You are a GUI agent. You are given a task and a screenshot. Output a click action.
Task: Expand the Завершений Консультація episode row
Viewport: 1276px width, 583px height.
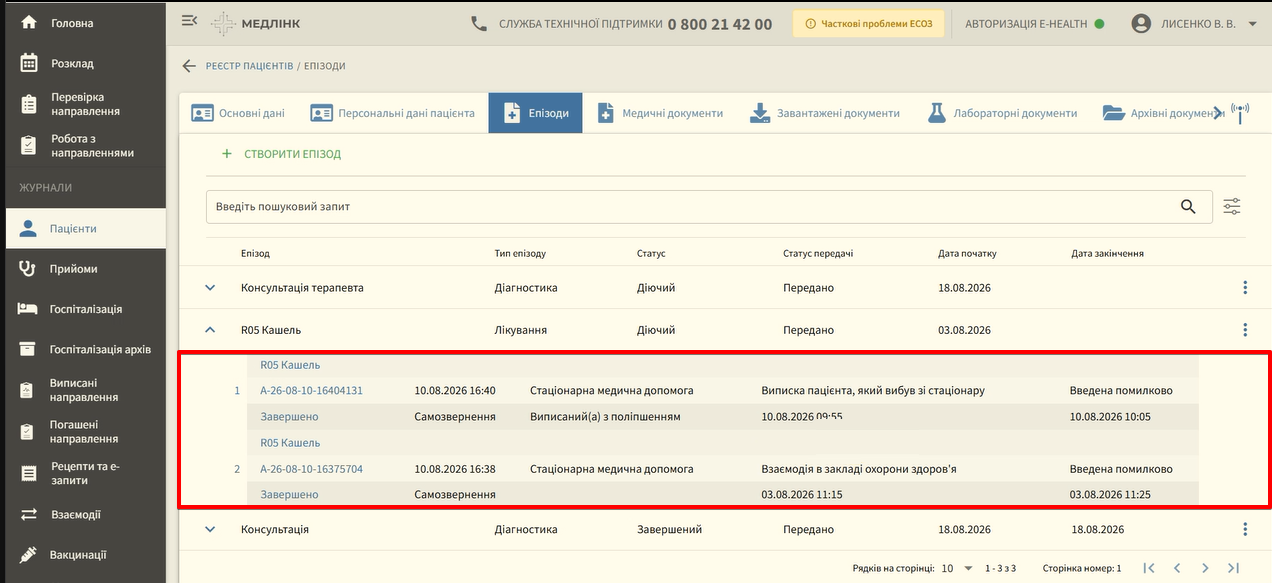click(210, 530)
